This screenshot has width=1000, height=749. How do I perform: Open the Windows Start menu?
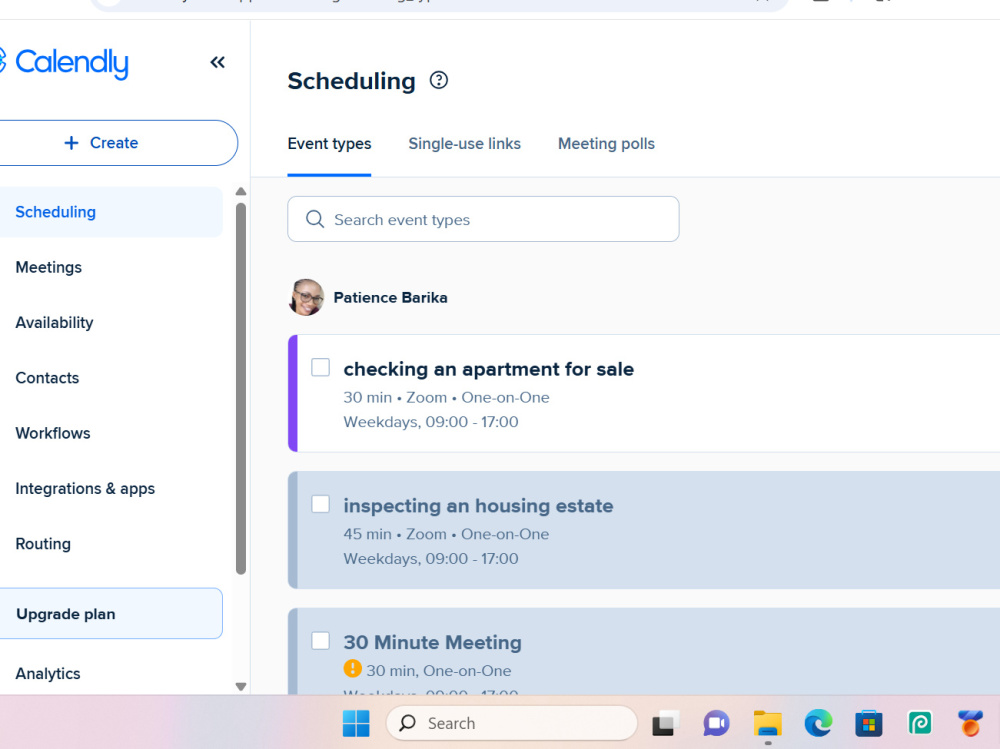pyautogui.click(x=356, y=723)
